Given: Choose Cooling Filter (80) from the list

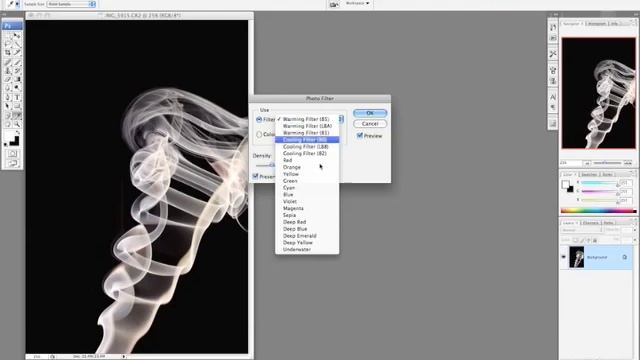Looking at the screenshot, I should click(307, 140).
